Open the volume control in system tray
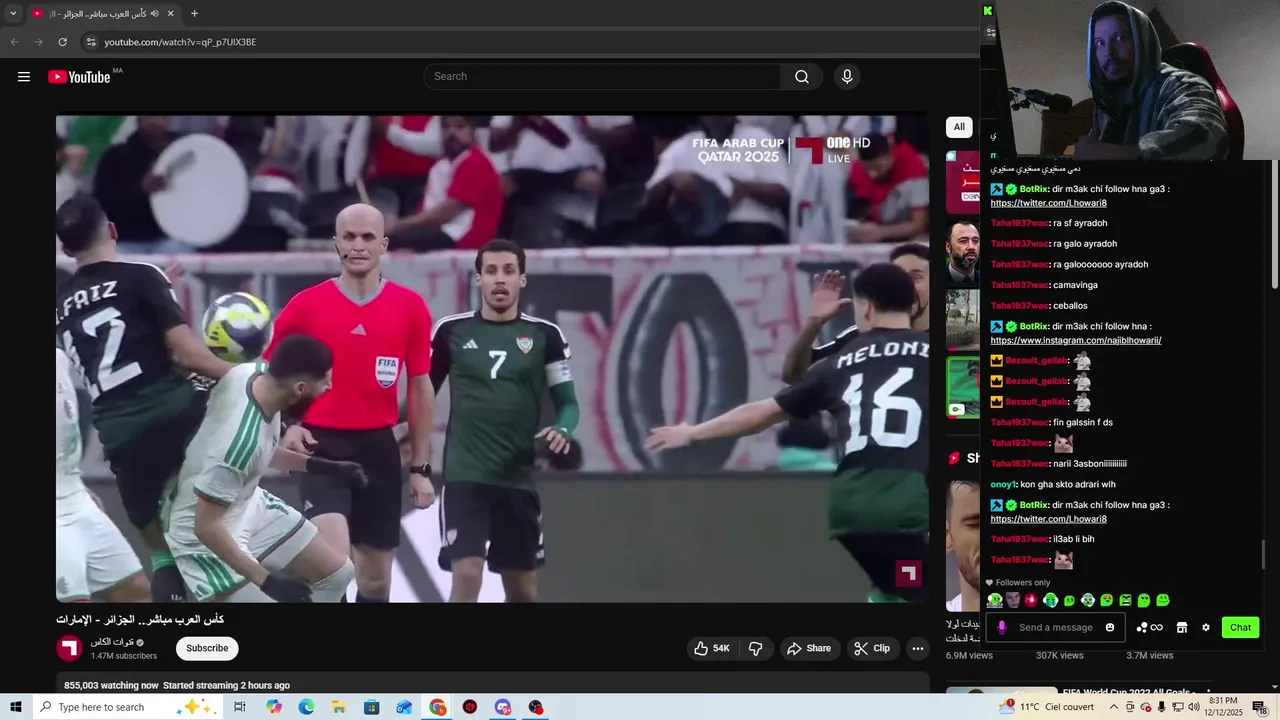The width and height of the screenshot is (1280, 720). 1194,707
